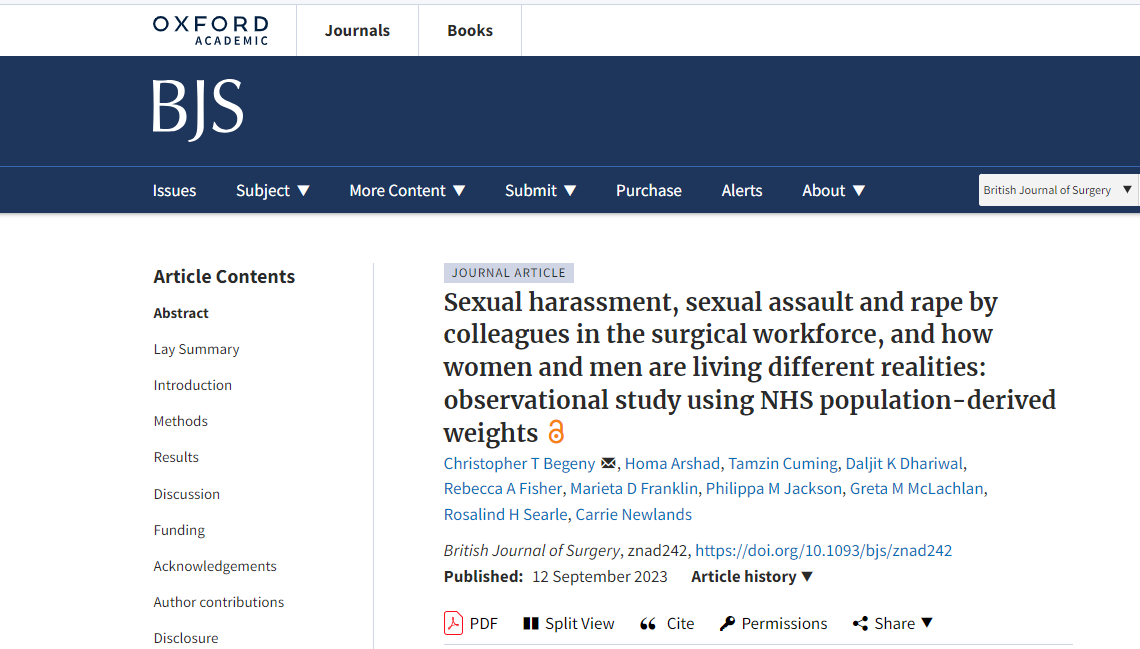Click the Permissions key icon

(x=728, y=623)
